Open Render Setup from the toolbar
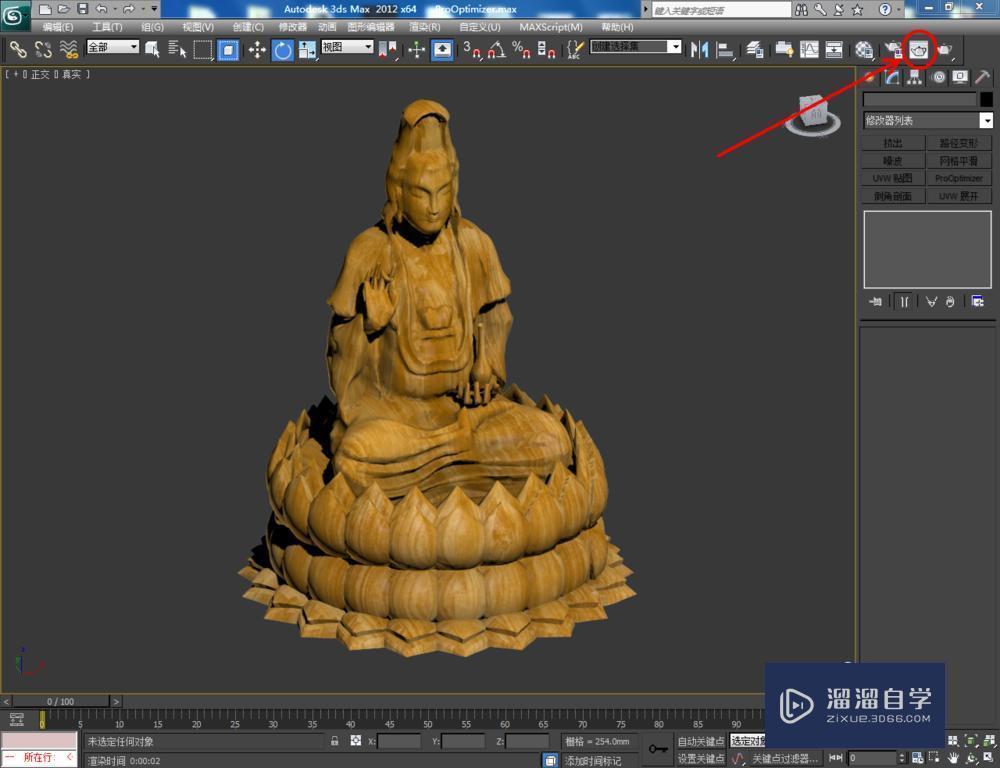 (x=863, y=48)
